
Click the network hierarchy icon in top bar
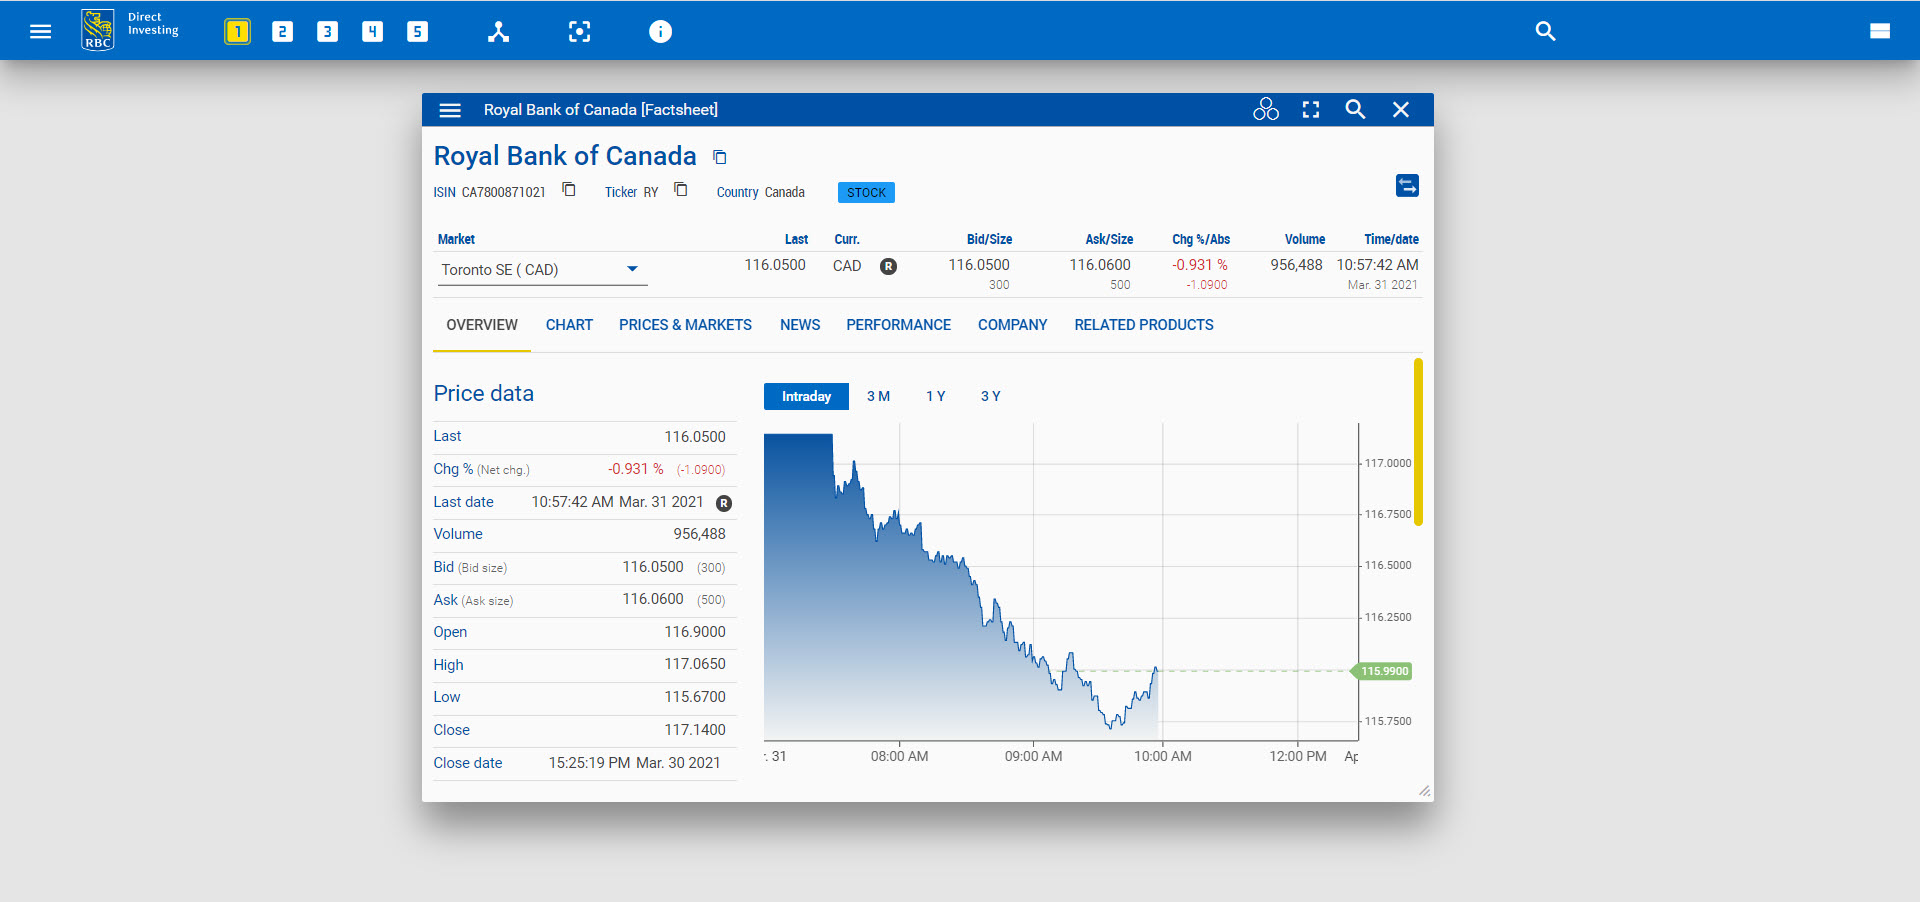click(x=498, y=32)
